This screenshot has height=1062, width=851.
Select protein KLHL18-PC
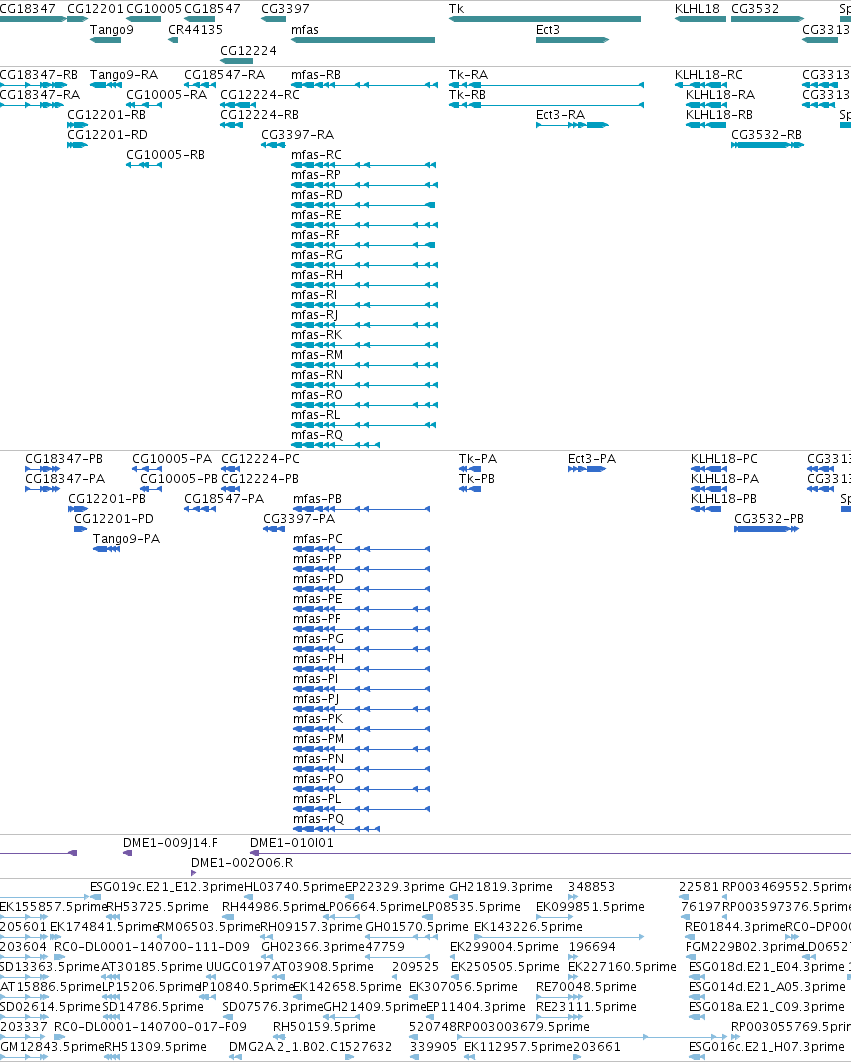click(x=724, y=459)
